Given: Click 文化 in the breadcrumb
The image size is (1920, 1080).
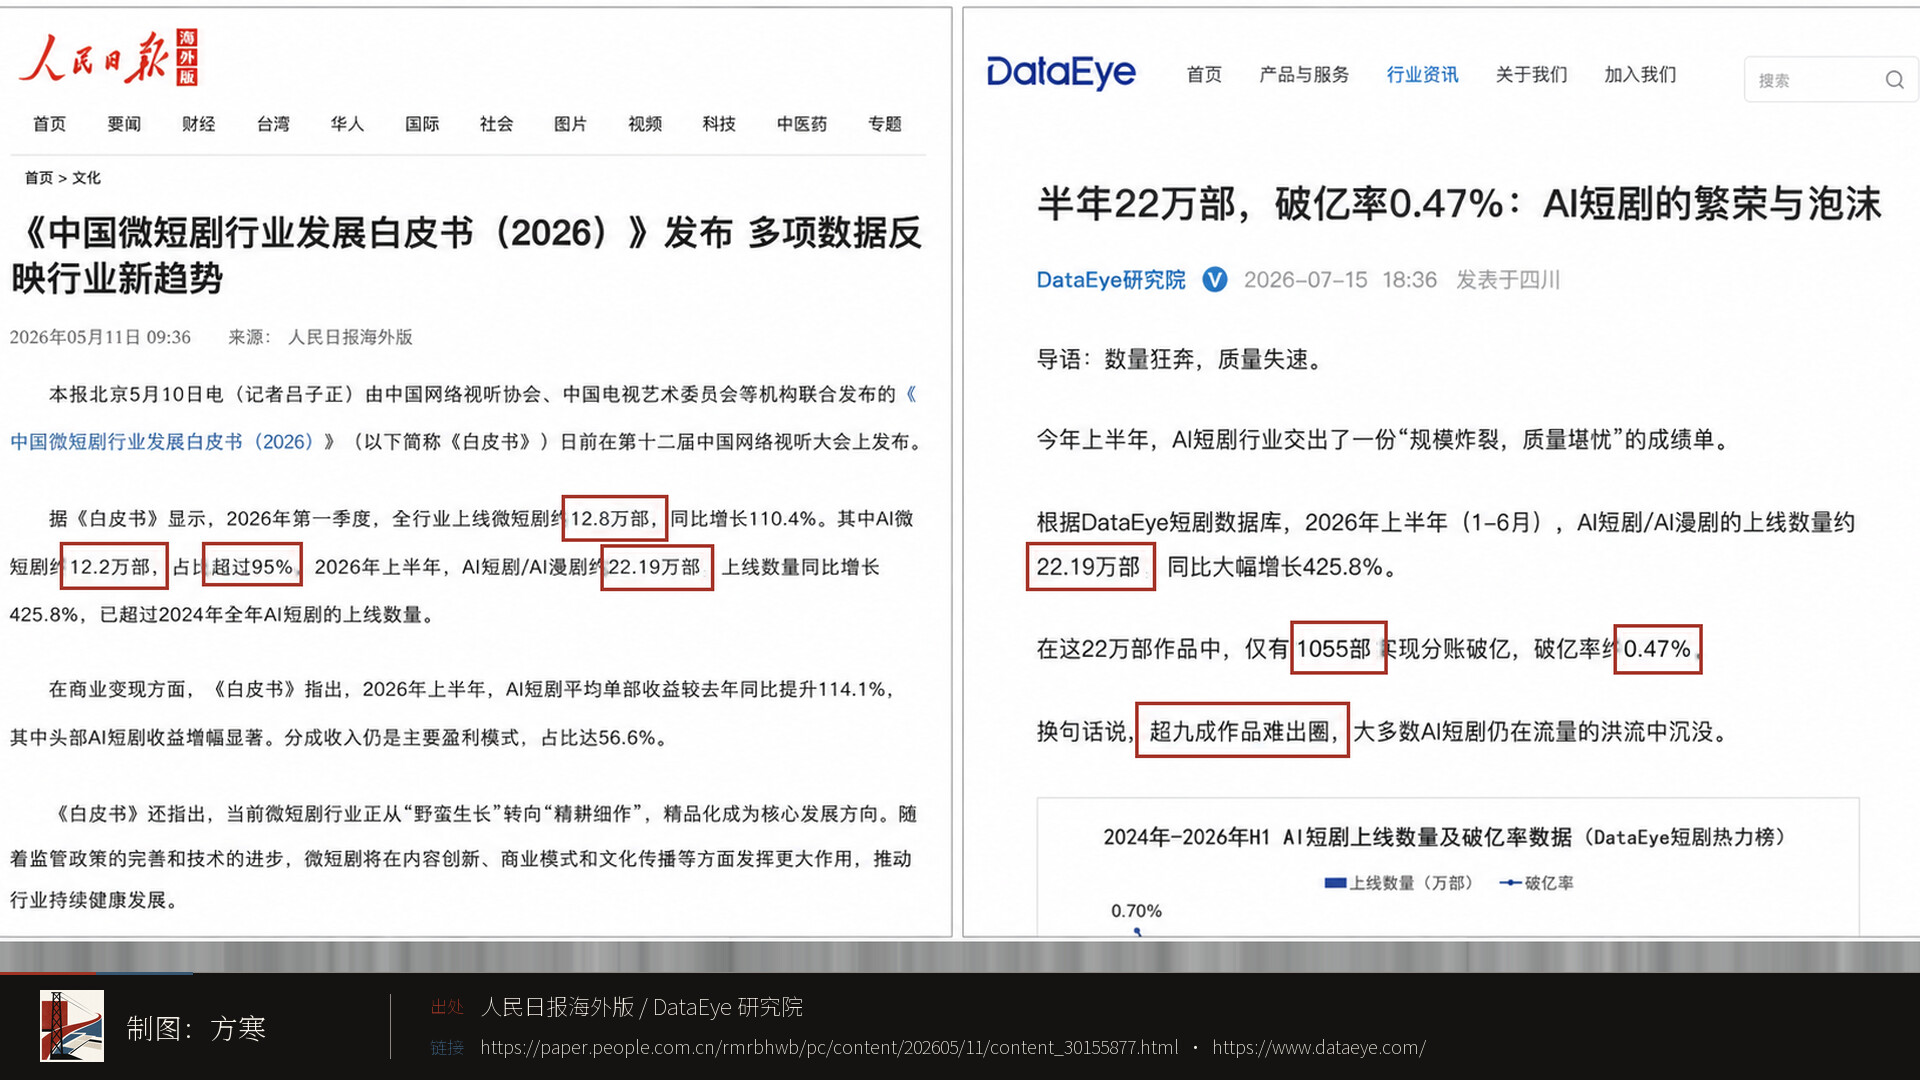Looking at the screenshot, I should point(86,178).
